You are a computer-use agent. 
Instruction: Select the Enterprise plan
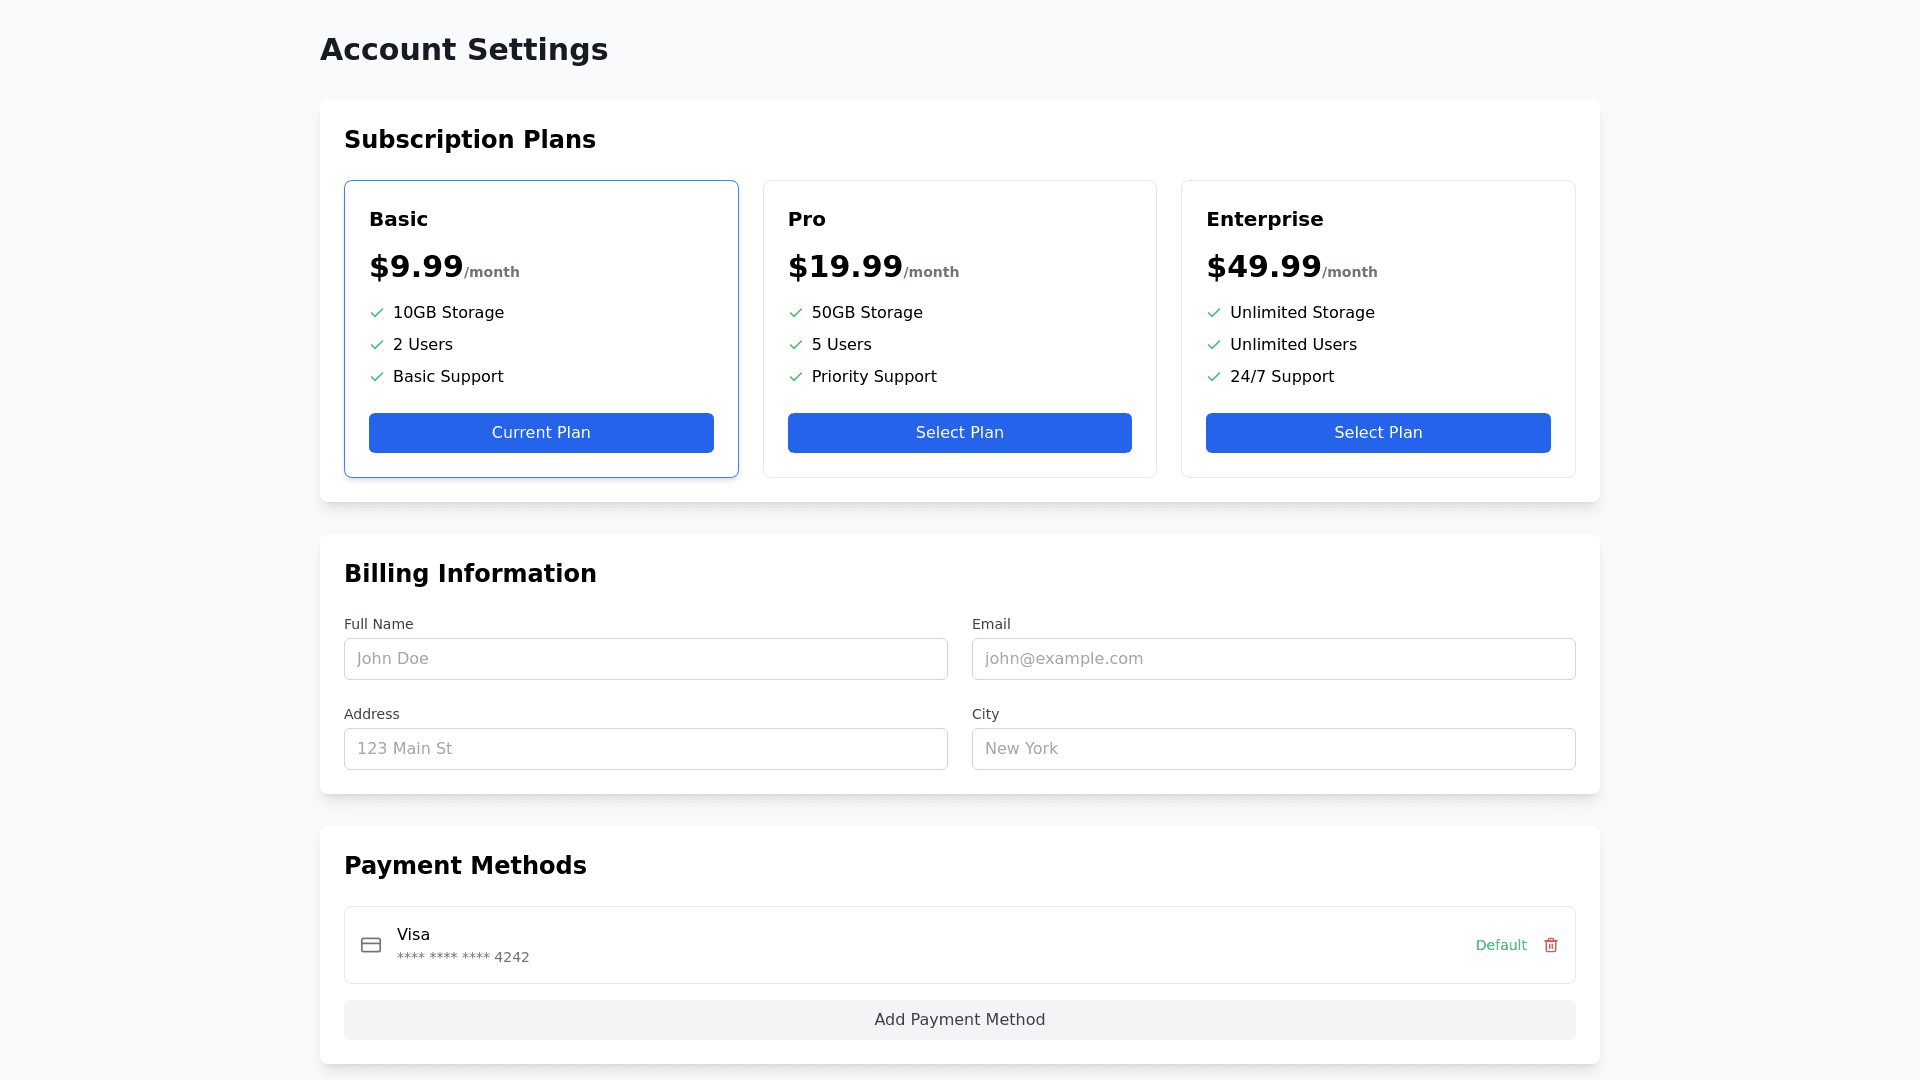[x=1377, y=433]
